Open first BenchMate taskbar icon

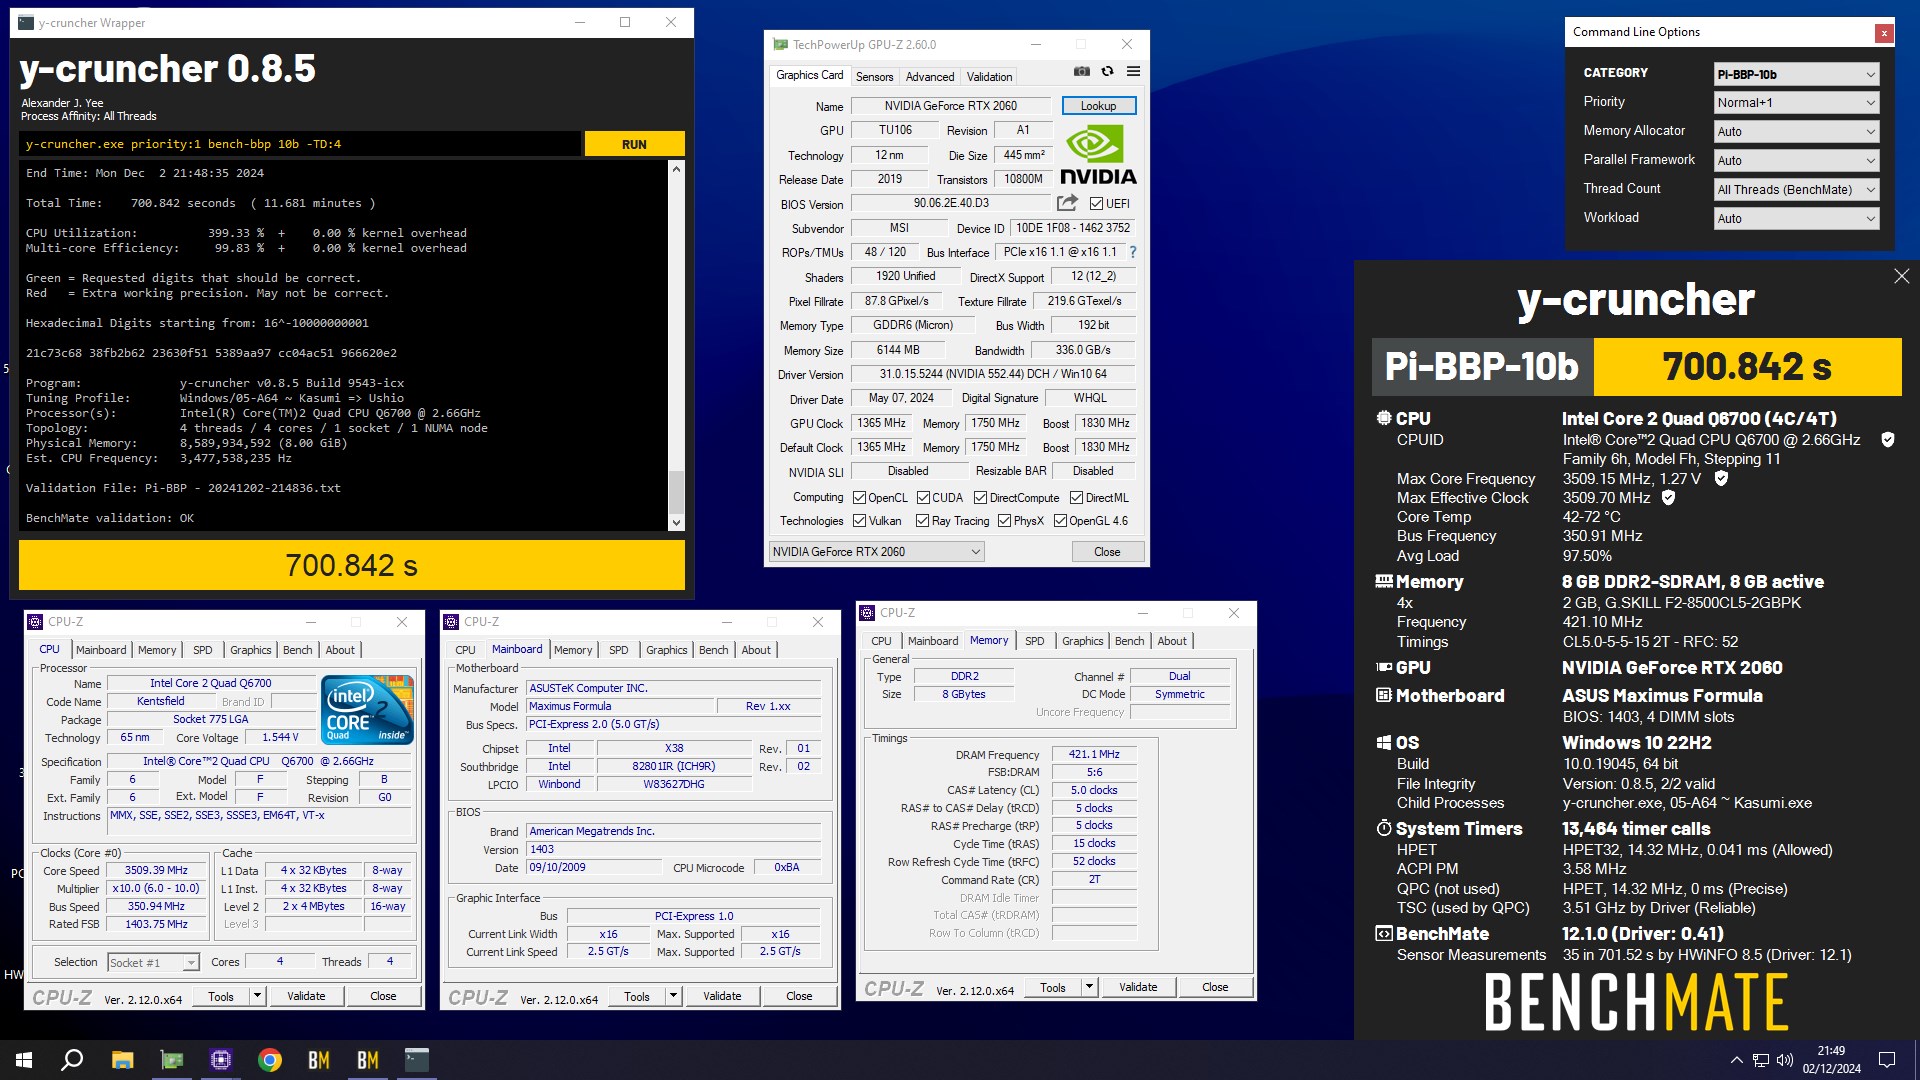[x=319, y=1060]
